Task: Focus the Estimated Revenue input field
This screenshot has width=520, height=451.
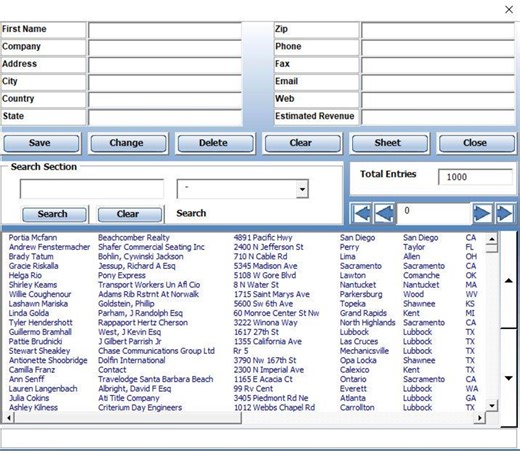Action: pos(438,117)
